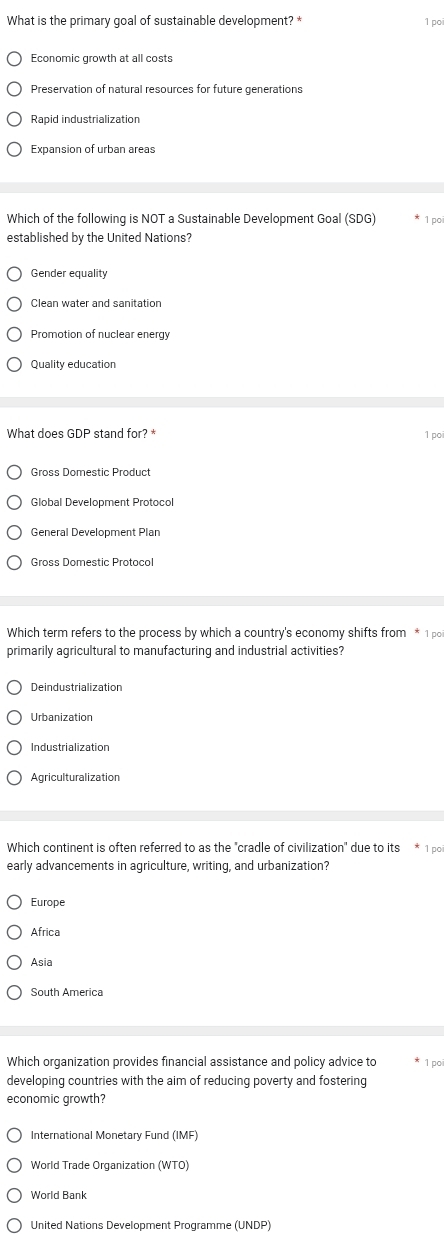Choose 'Gross Domestic Product' for GDP
444x1241 pixels.
pos(14,472)
